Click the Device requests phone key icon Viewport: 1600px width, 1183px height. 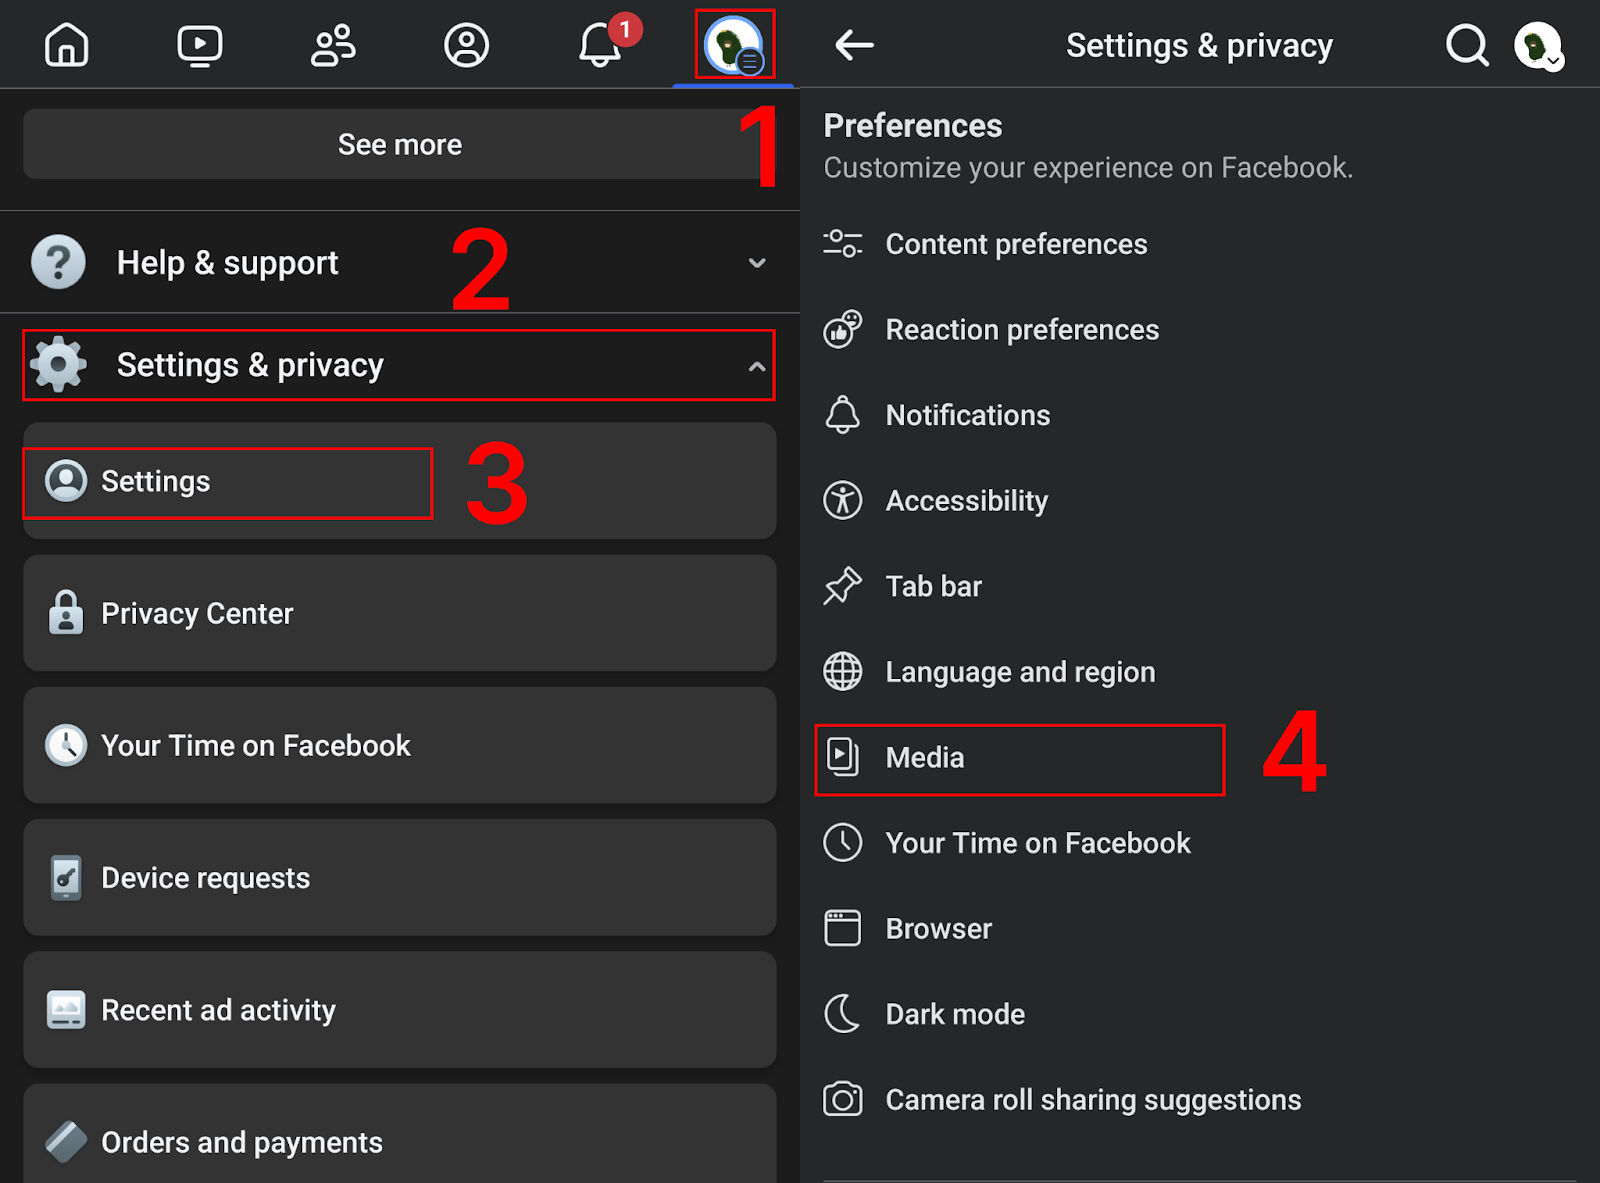pos(66,877)
